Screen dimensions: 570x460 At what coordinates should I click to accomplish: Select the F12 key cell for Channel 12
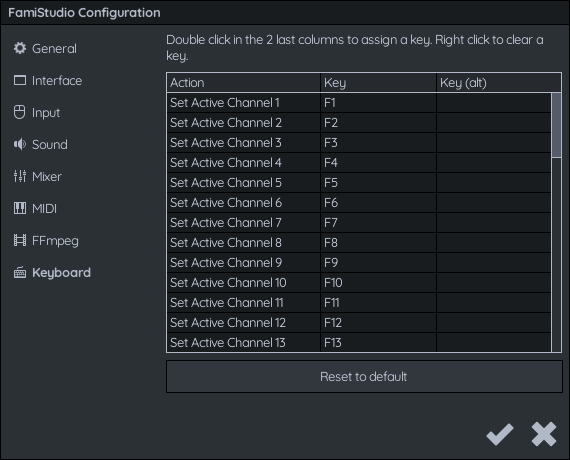tap(378, 323)
